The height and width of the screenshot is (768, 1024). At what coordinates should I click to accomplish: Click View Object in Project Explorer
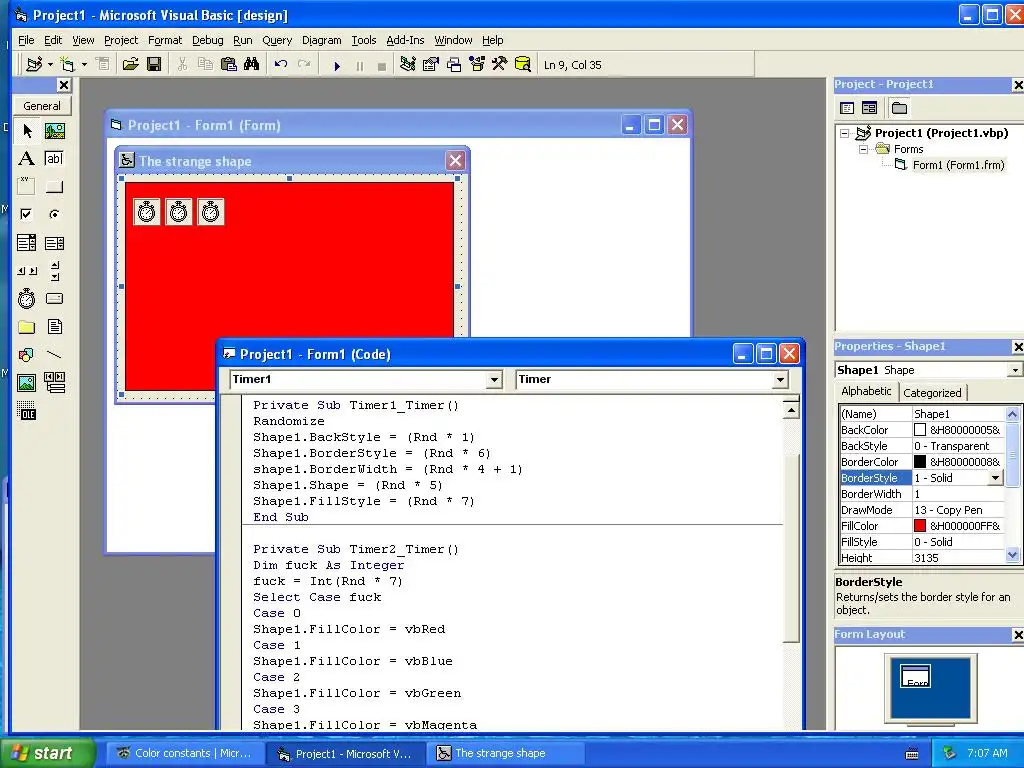(869, 108)
